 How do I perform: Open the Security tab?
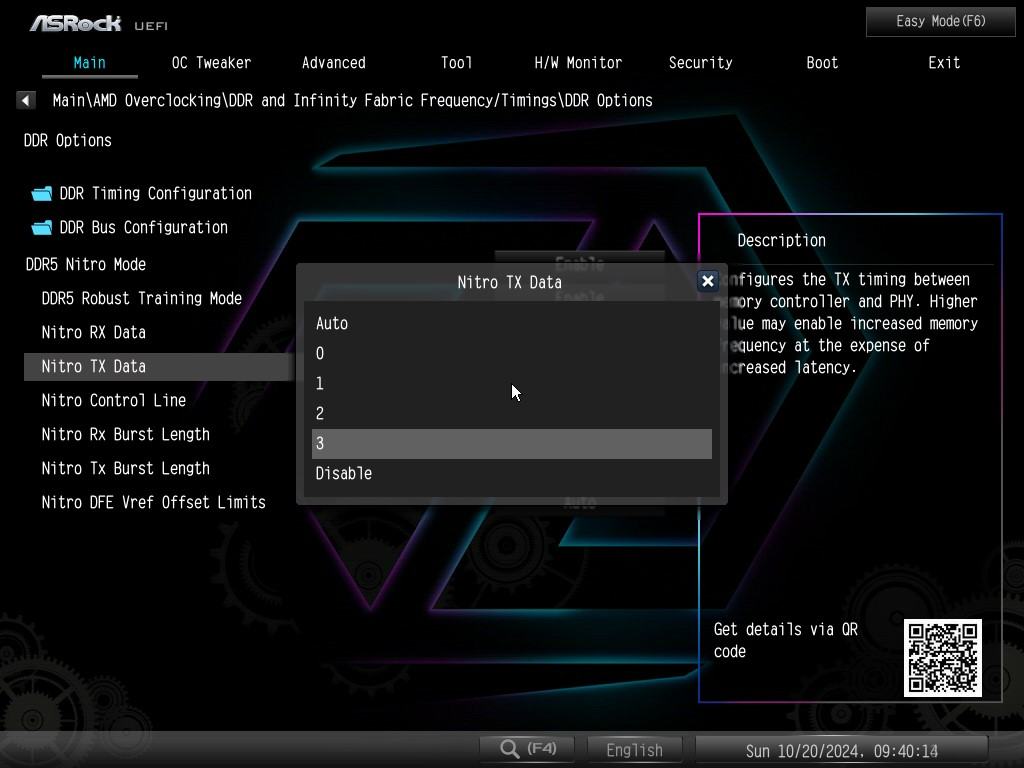700,63
